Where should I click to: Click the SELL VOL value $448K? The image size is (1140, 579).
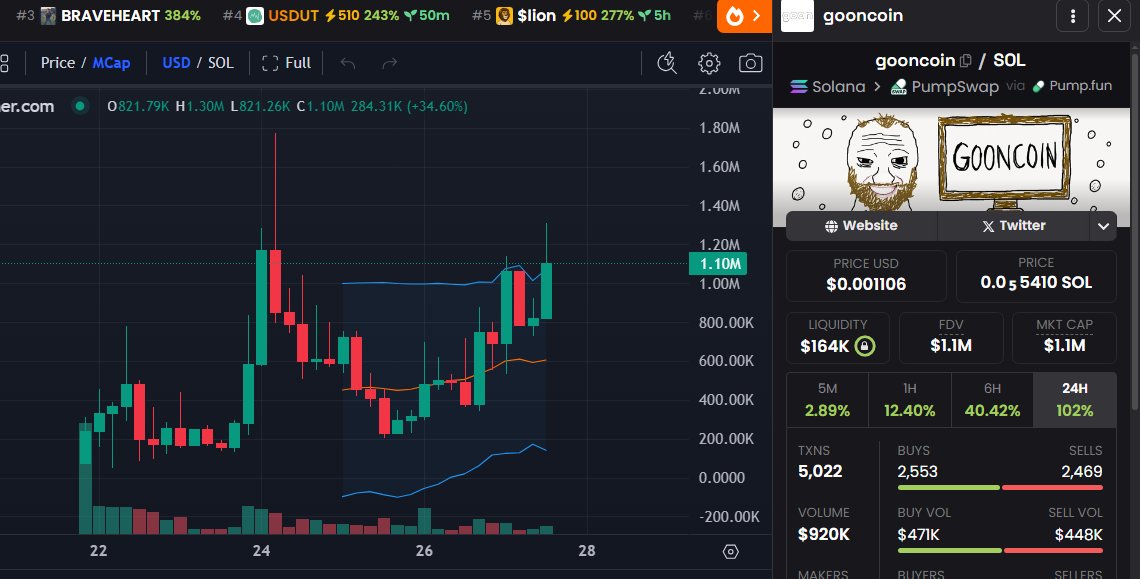1079,535
